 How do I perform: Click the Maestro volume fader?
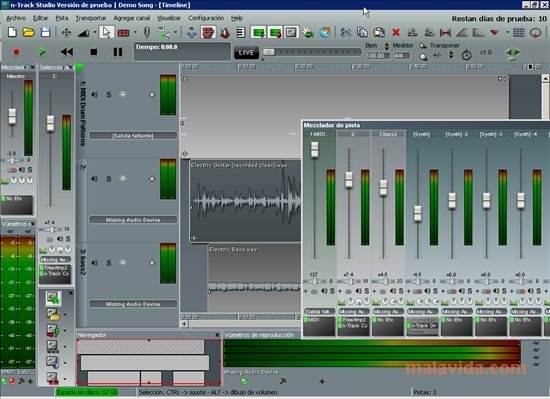12,117
